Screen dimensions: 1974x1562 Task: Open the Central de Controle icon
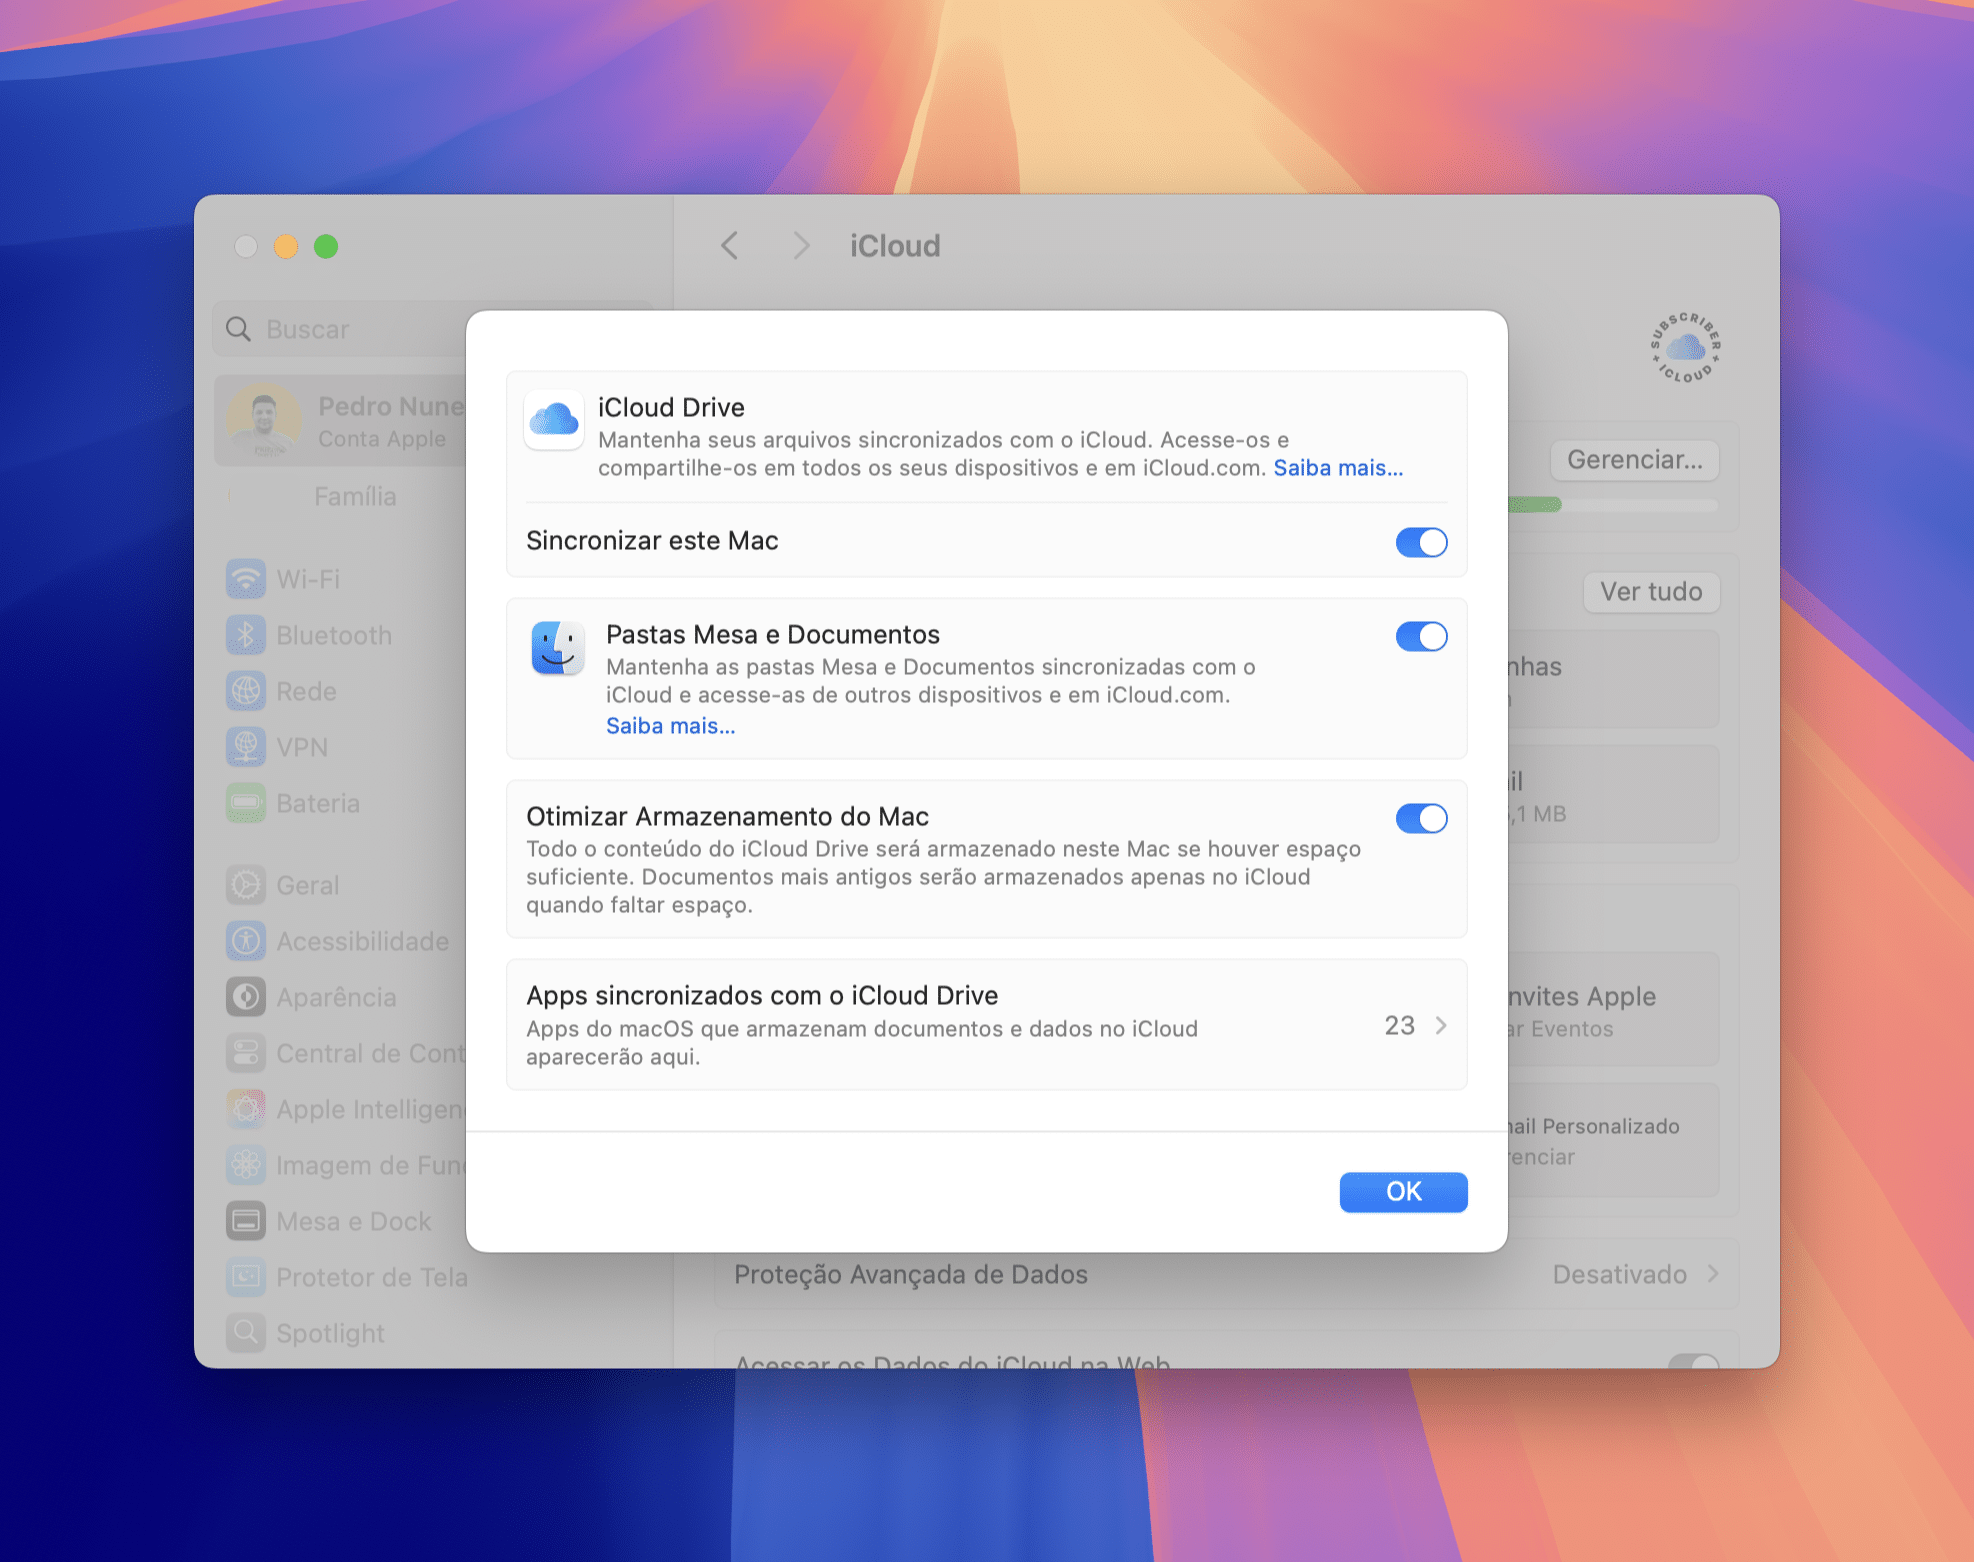click(x=246, y=1053)
